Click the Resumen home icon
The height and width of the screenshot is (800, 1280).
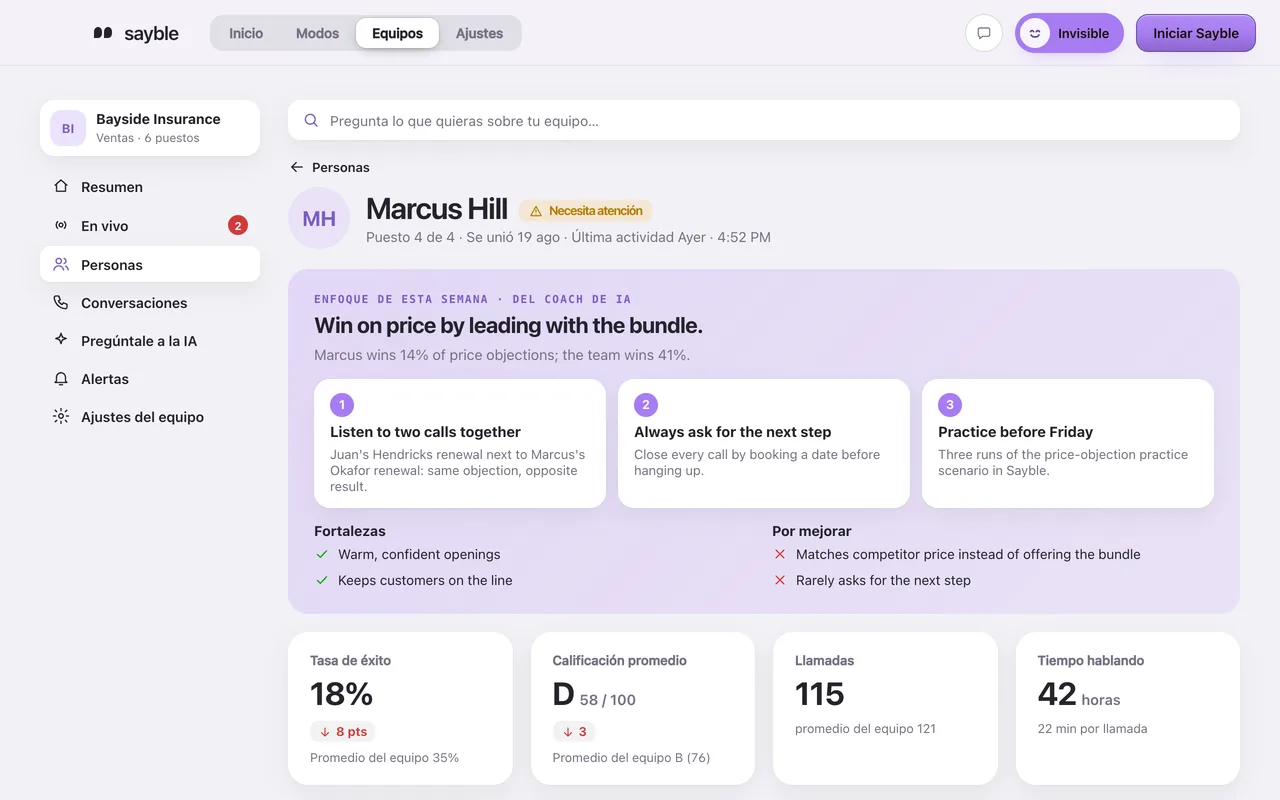pos(61,187)
